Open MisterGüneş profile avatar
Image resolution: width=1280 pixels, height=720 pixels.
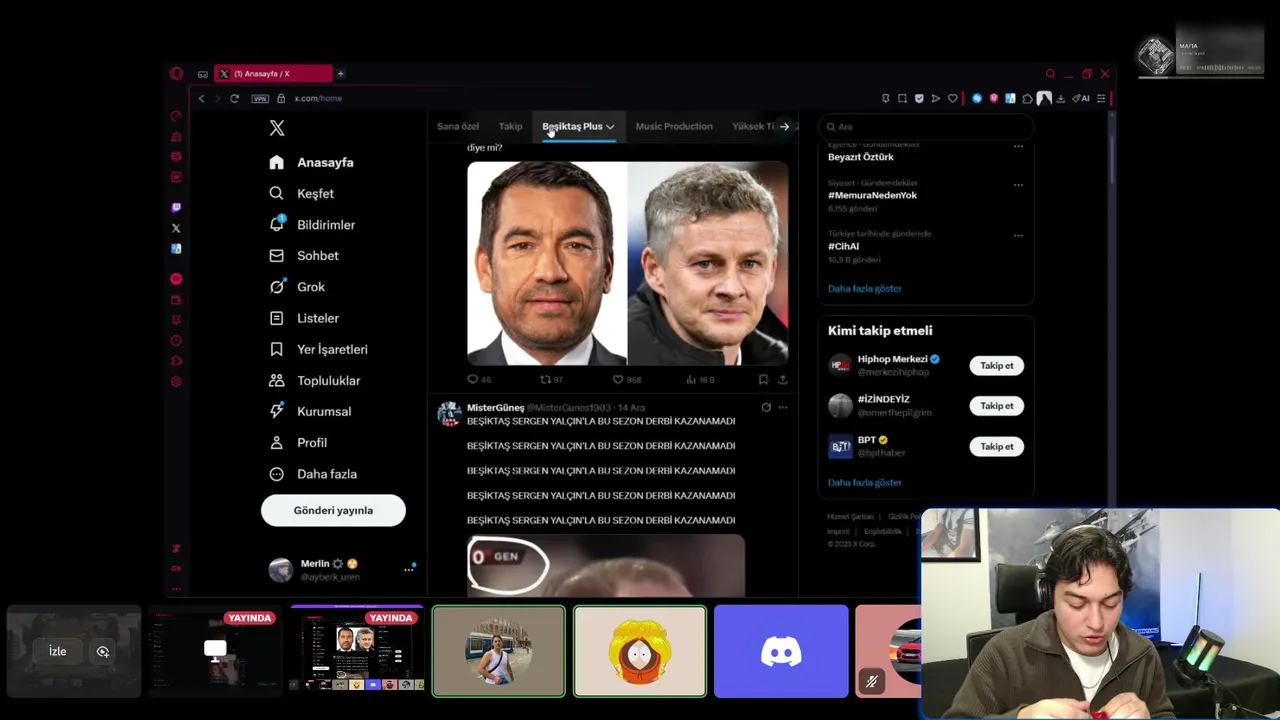tap(449, 413)
